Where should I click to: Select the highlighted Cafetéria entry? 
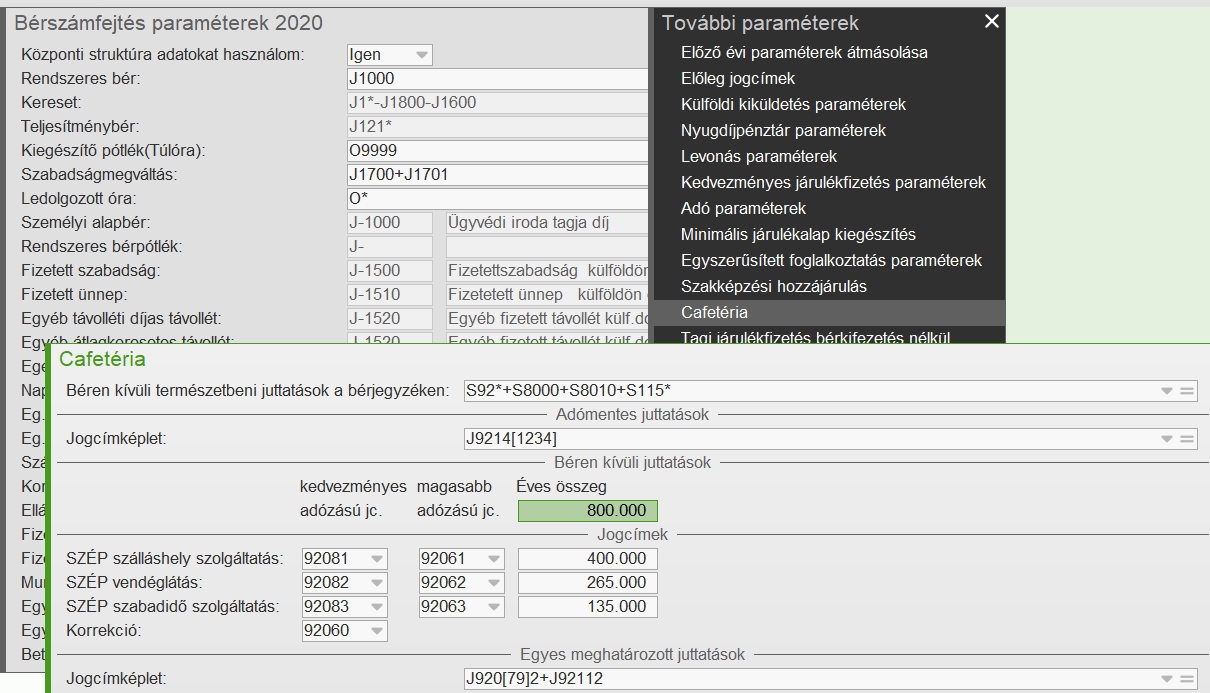pos(827,312)
